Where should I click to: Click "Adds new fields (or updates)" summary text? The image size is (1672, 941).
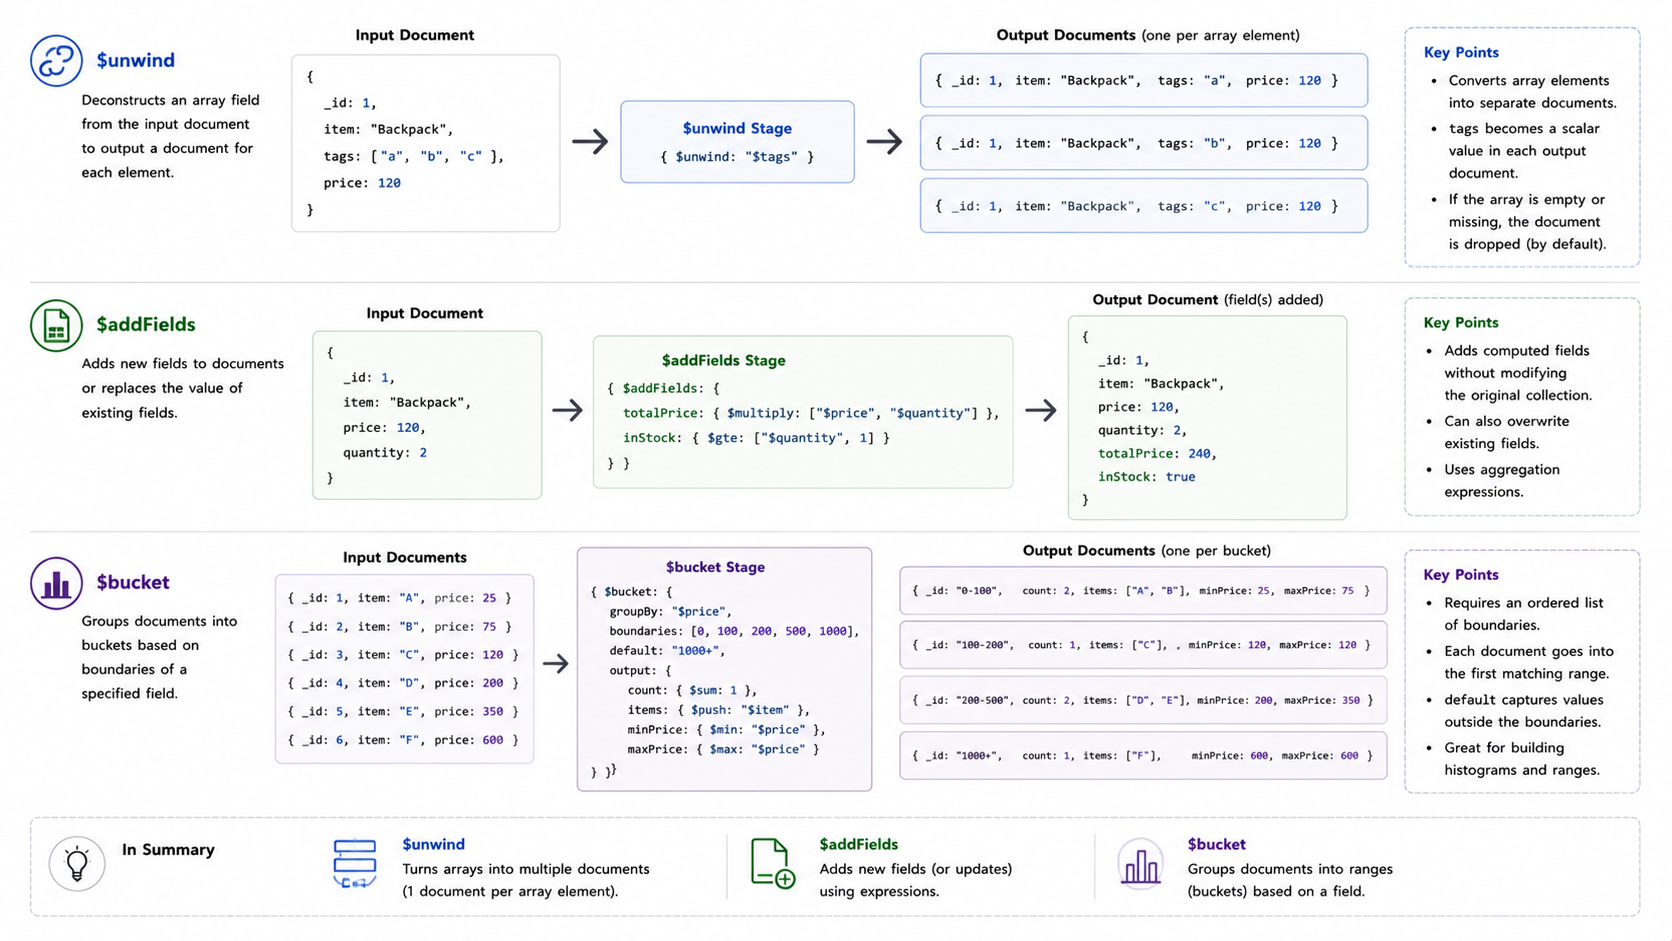coord(915,870)
